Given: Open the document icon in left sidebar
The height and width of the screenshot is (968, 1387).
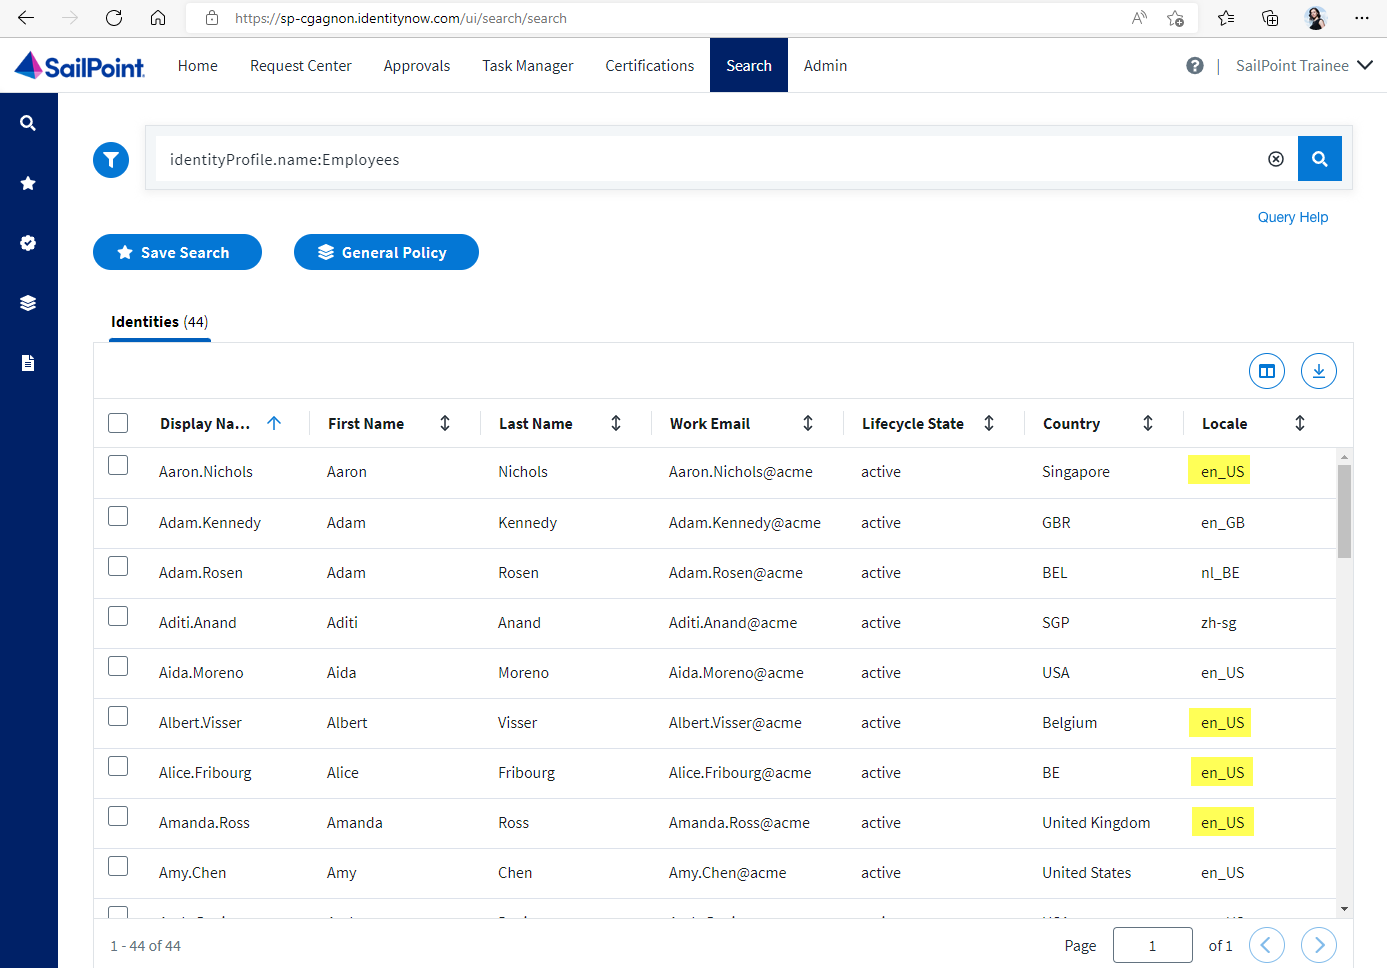Looking at the screenshot, I should (28, 363).
